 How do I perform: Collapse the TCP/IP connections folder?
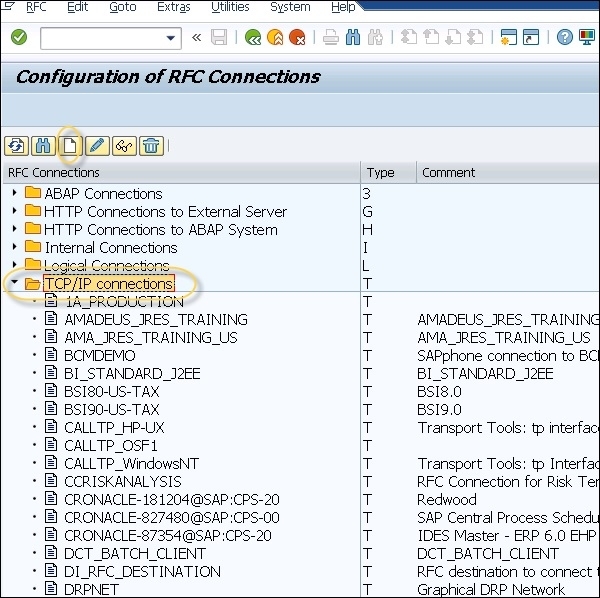tap(15, 282)
